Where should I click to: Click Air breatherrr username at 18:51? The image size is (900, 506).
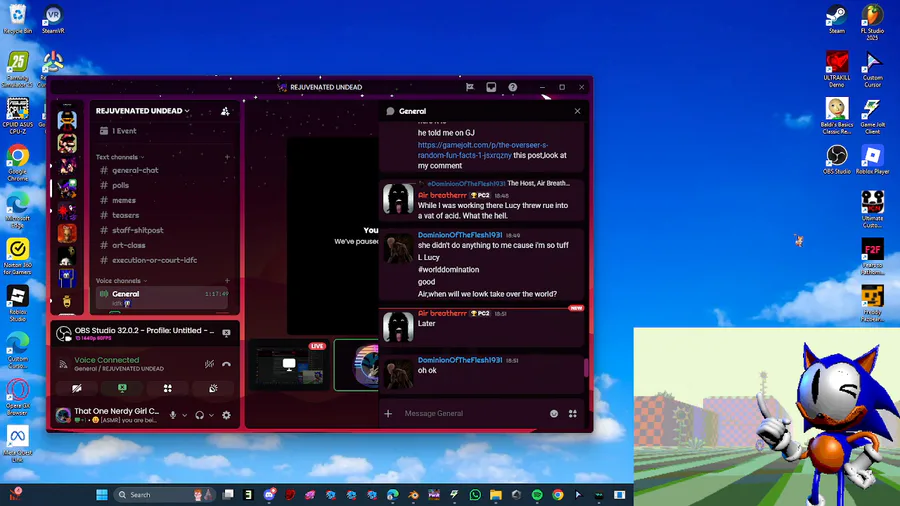pos(442,313)
